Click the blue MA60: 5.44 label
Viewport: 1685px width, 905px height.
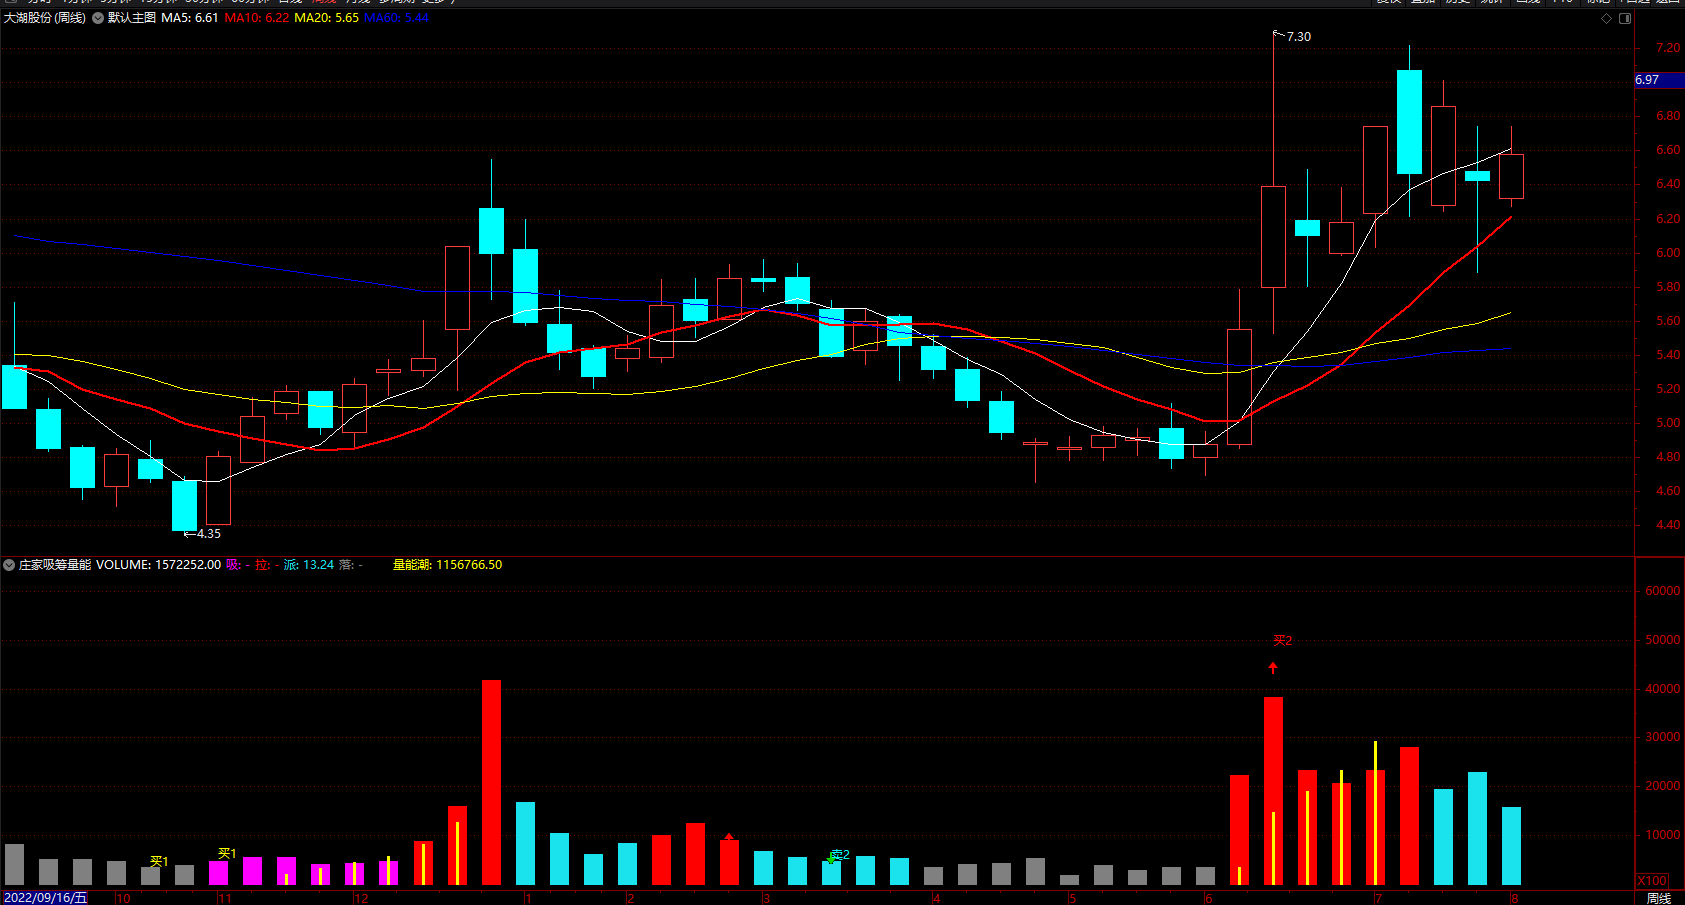pos(397,18)
